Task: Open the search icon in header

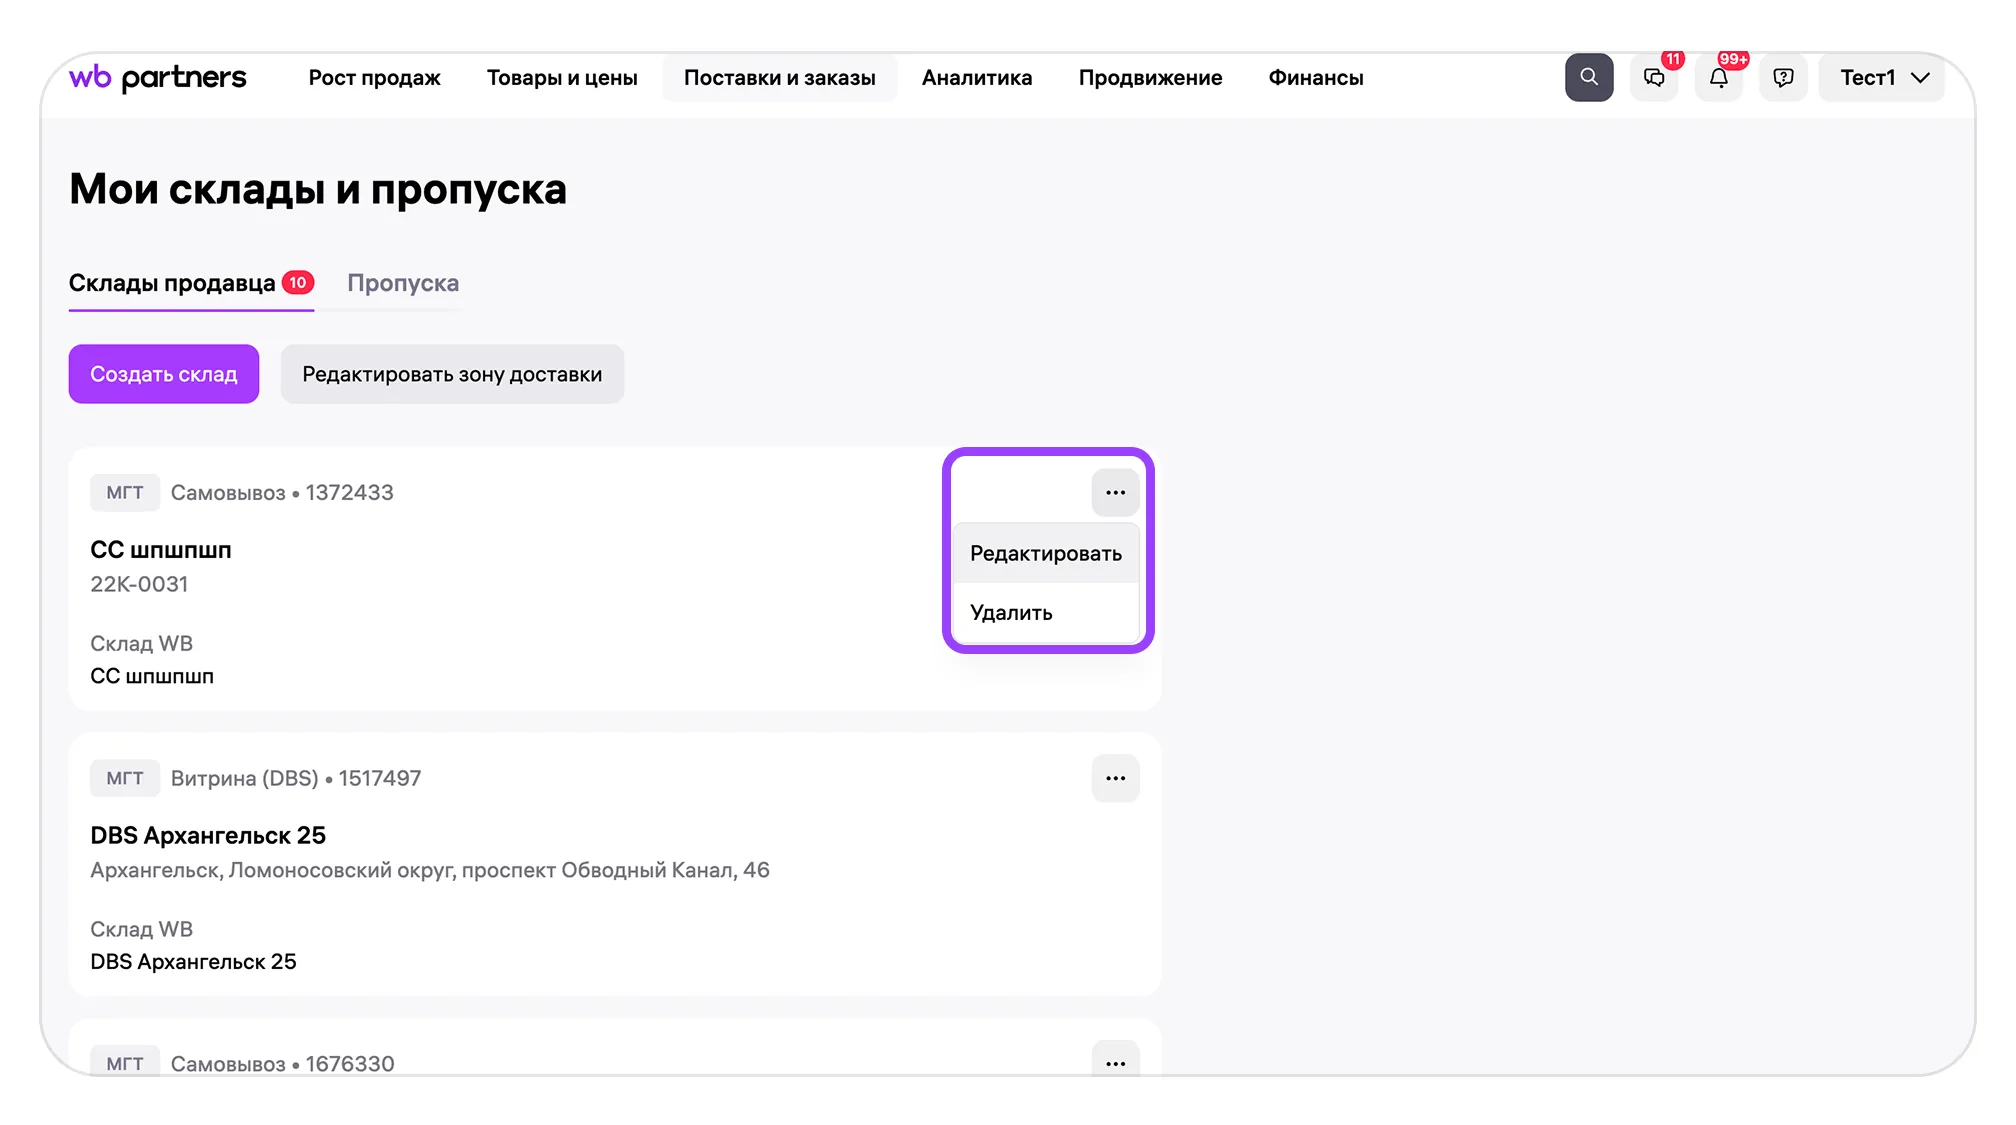Action: [1588, 78]
